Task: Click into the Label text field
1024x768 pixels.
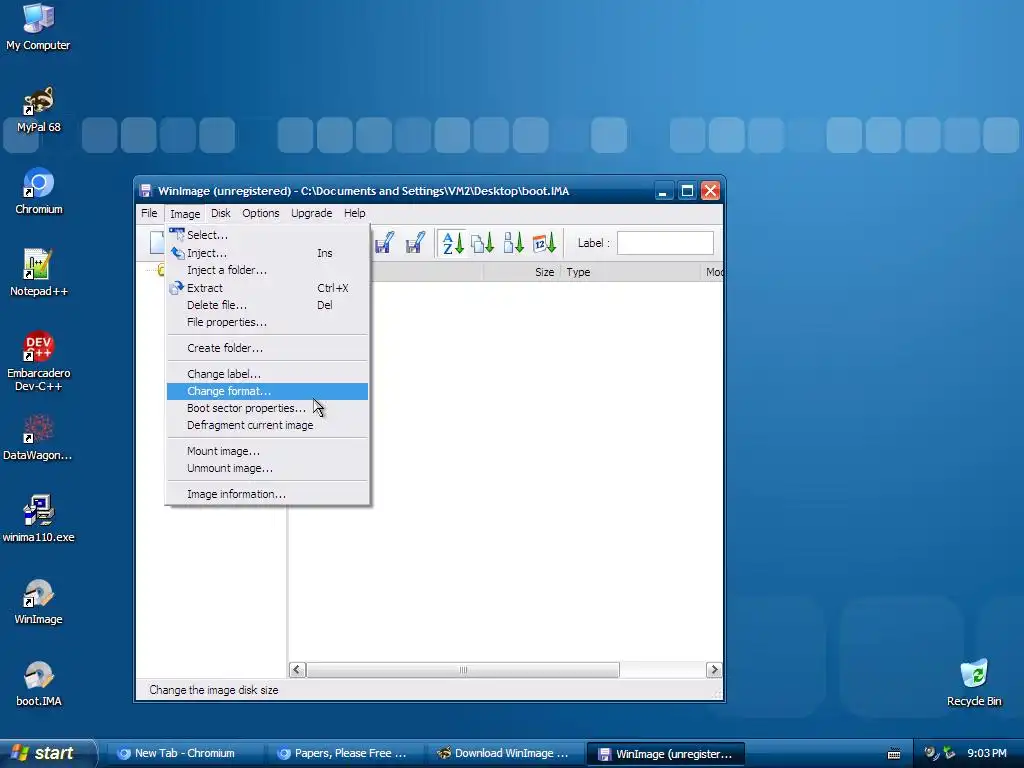Action: click(x=665, y=243)
